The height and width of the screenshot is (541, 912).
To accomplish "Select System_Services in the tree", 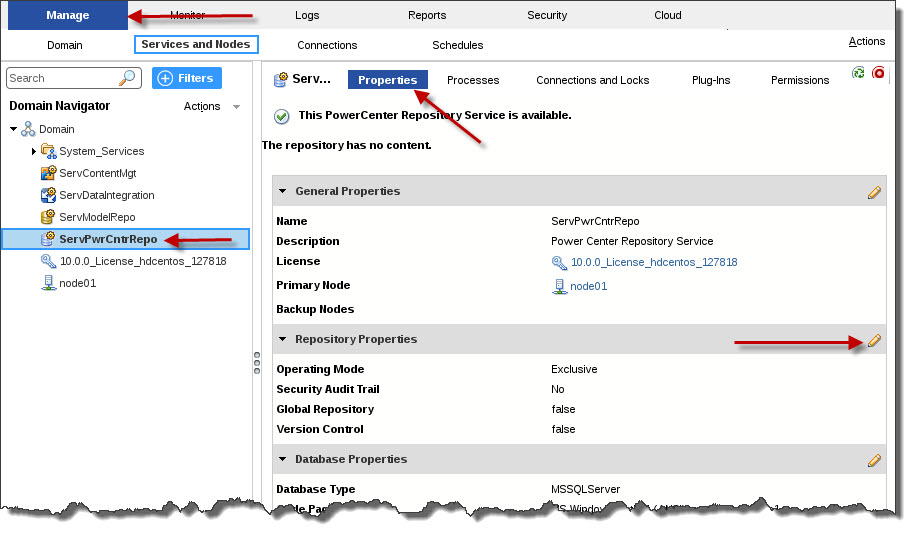I will point(101,151).
